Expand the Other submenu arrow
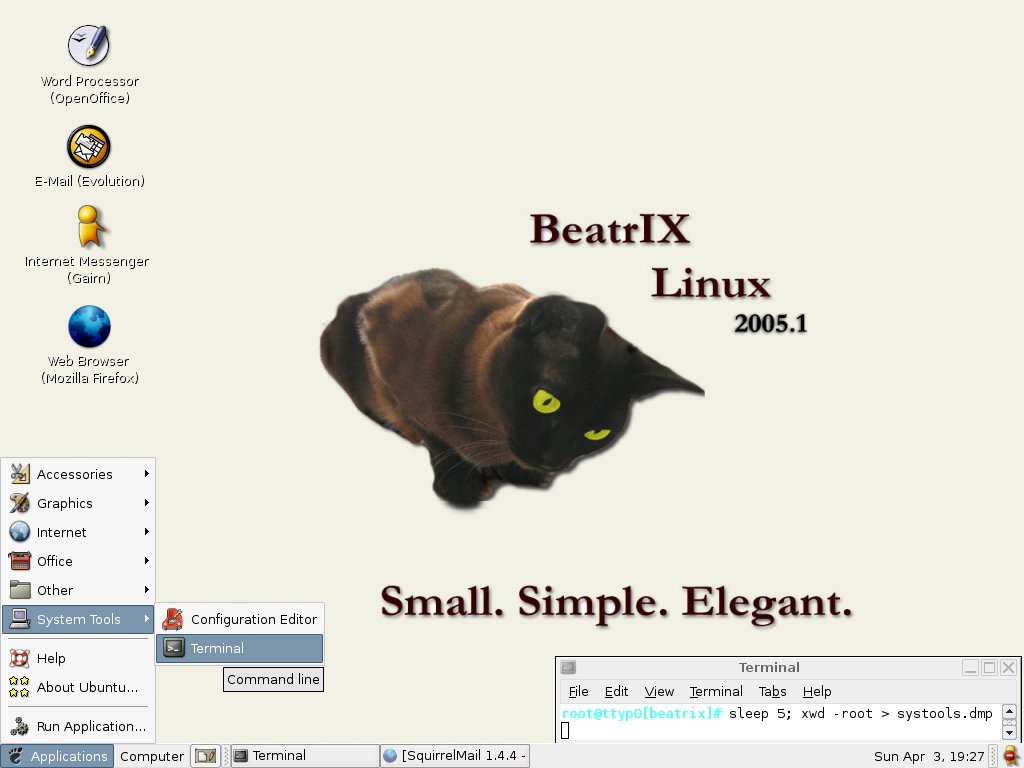Image resolution: width=1024 pixels, height=768 pixels. click(147, 589)
